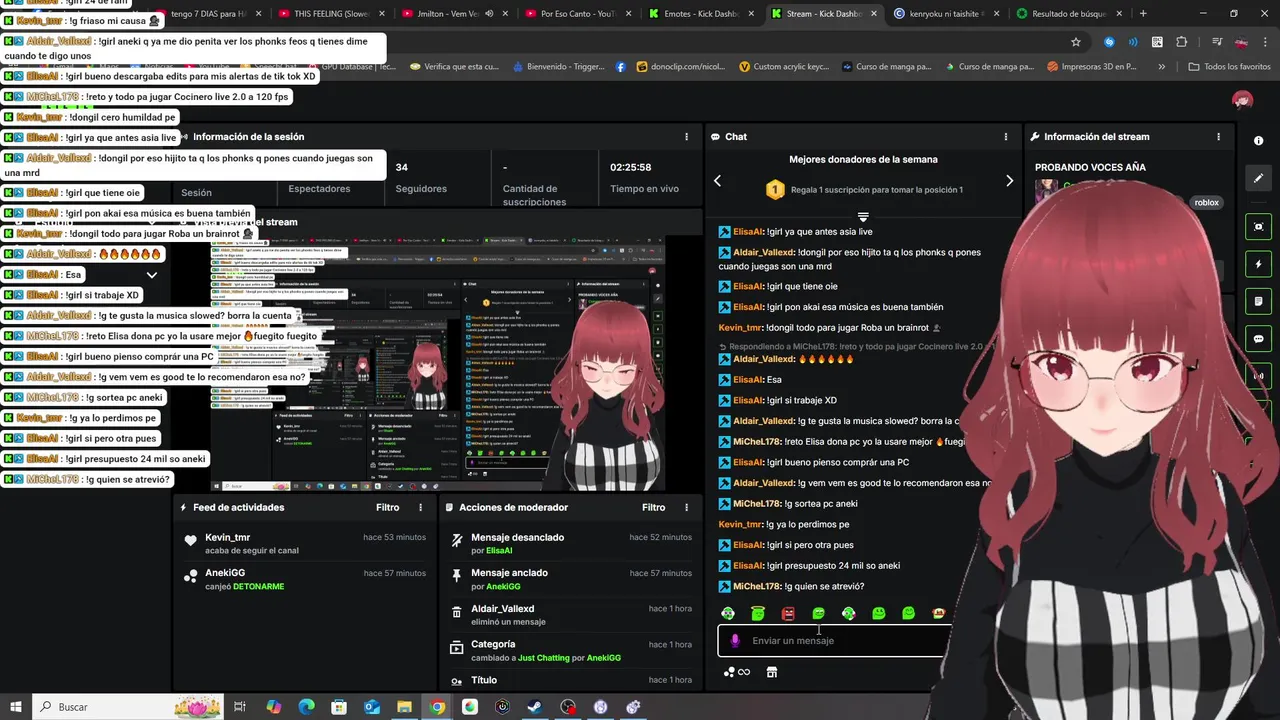Open Todos los favoritos folder

click(1229, 67)
